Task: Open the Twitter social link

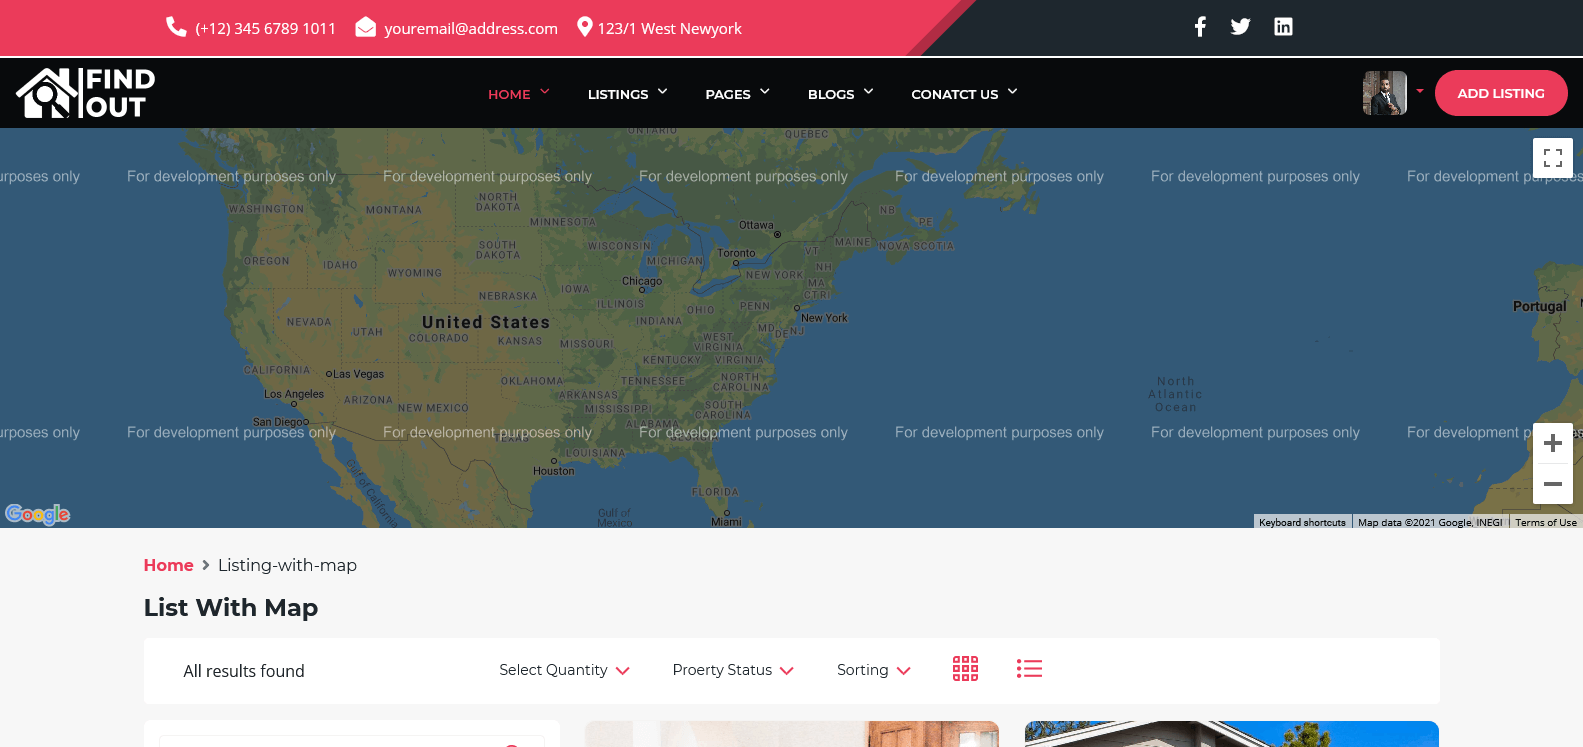Action: [1241, 27]
